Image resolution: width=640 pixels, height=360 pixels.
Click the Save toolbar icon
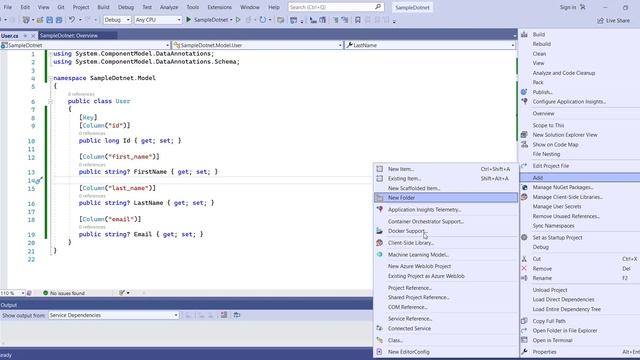click(x=49, y=20)
